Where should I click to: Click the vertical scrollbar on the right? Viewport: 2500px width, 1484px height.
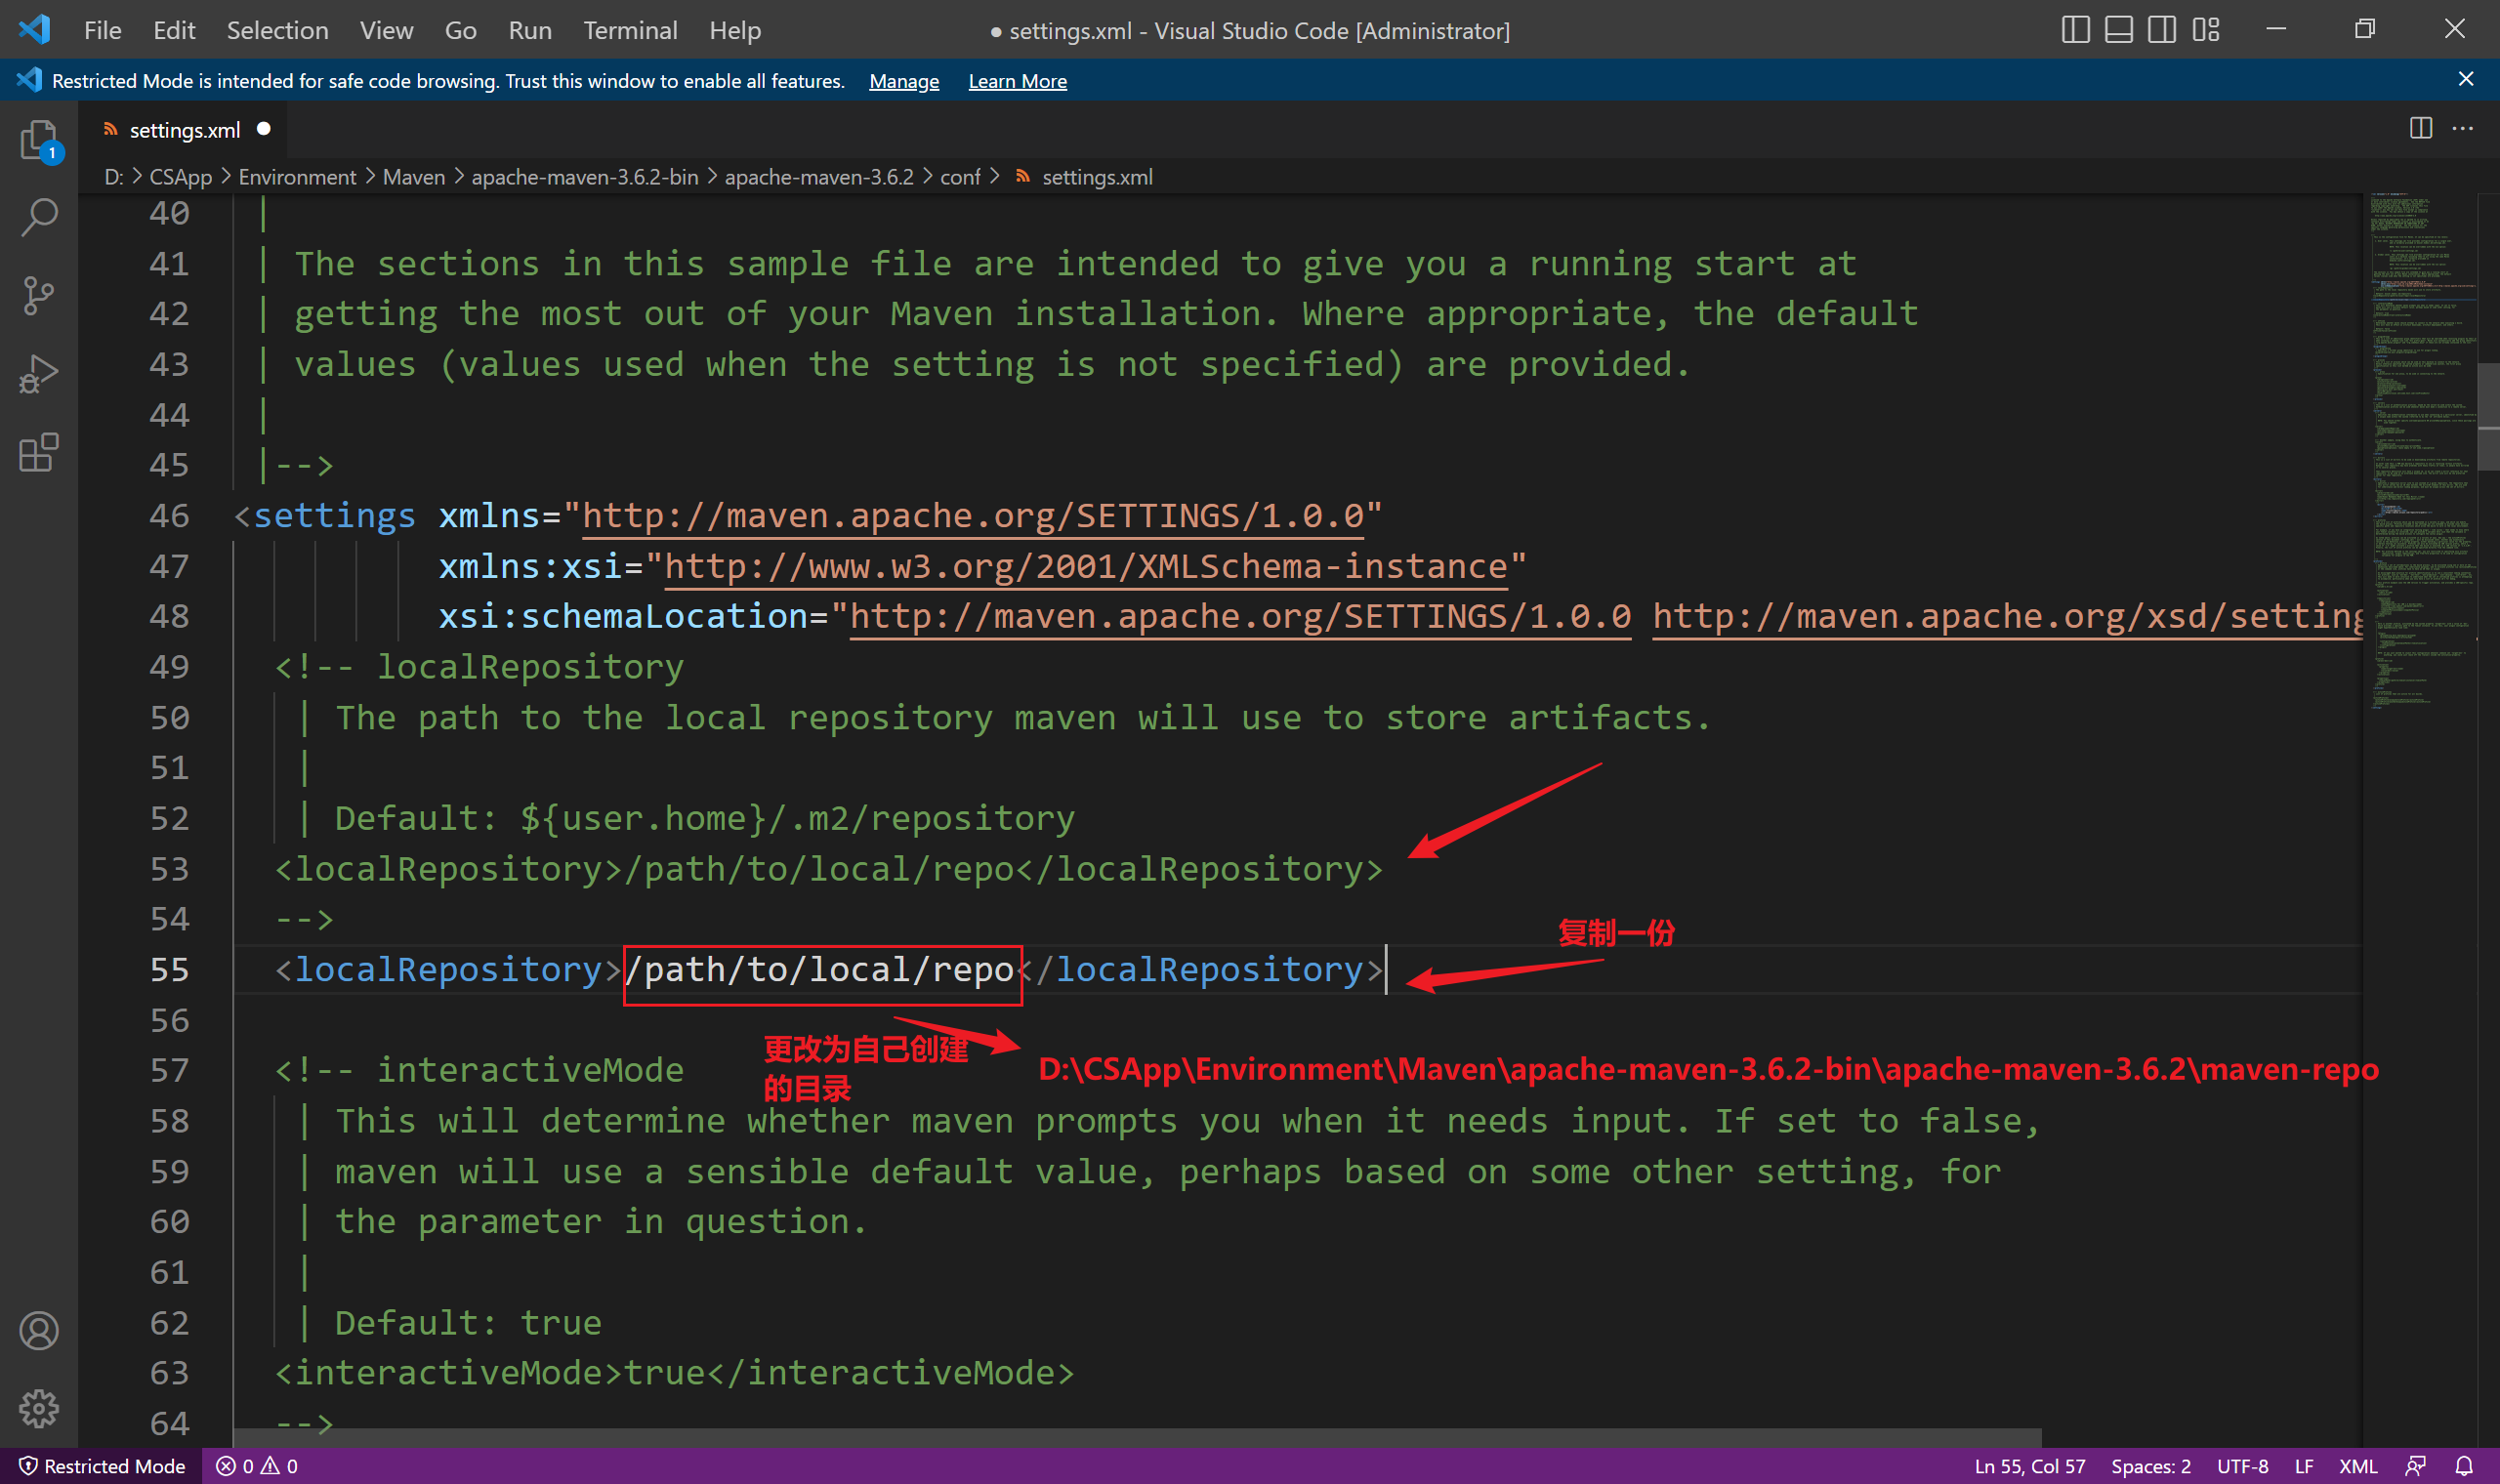coord(2489,418)
